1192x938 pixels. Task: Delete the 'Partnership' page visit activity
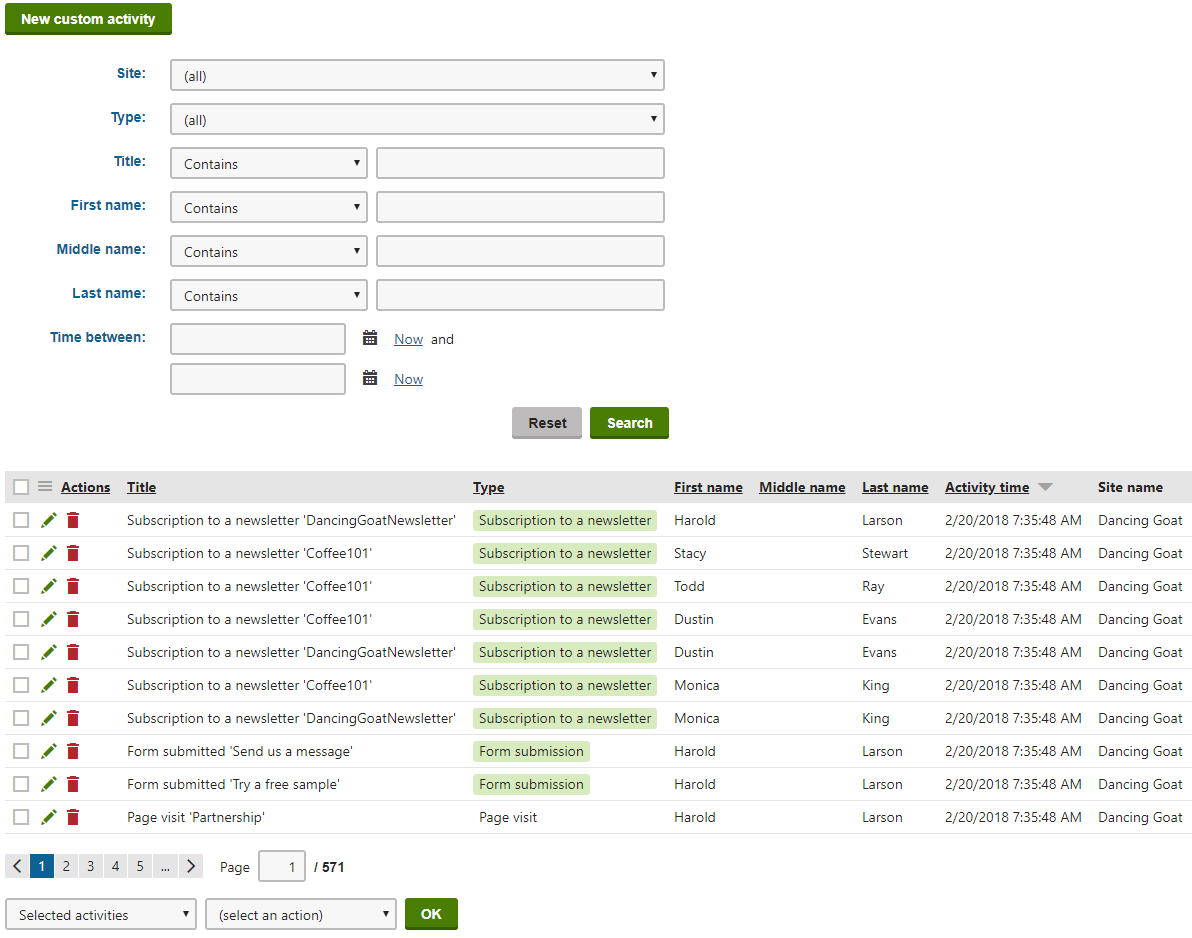point(73,817)
